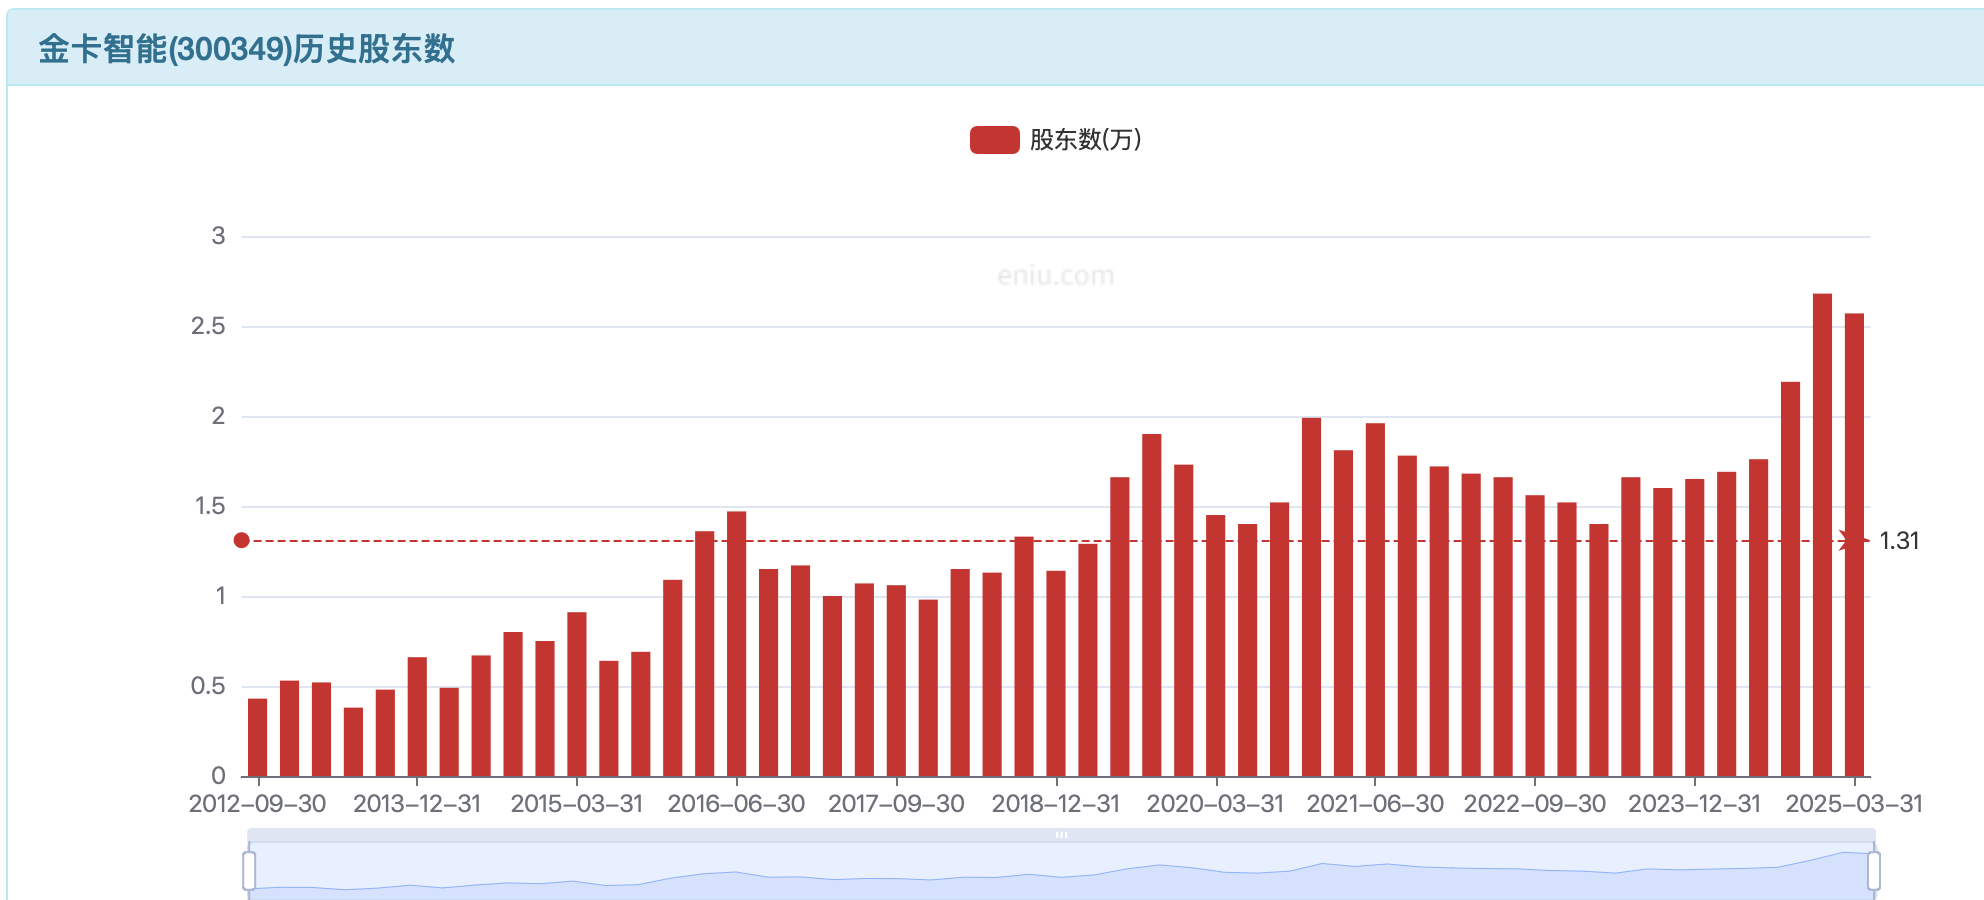Select the tallest bar, just before 2025-03-31
This screenshot has height=900, width=1984.
(x=1822, y=535)
